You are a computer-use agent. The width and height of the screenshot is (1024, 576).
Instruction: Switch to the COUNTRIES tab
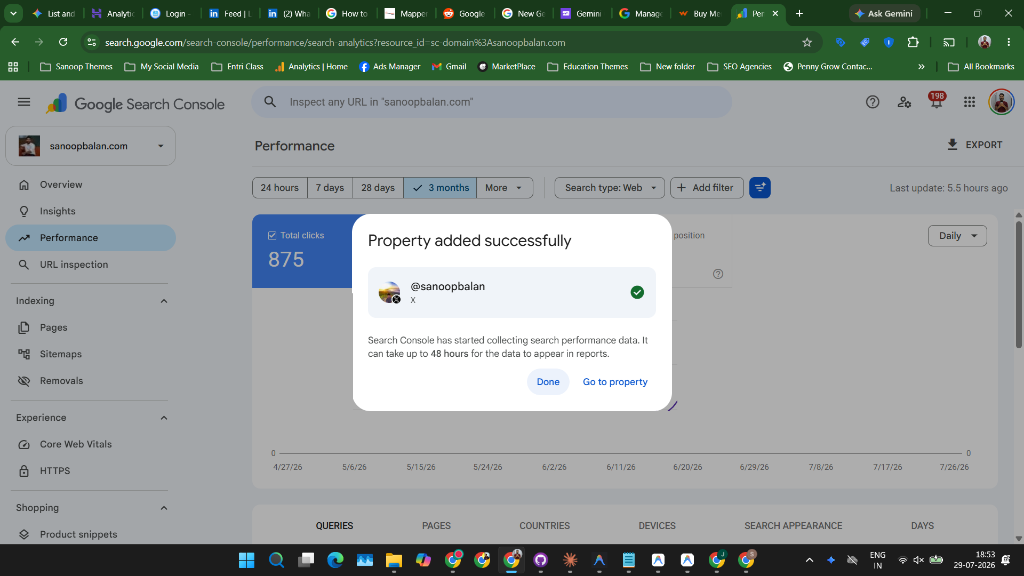click(x=545, y=526)
